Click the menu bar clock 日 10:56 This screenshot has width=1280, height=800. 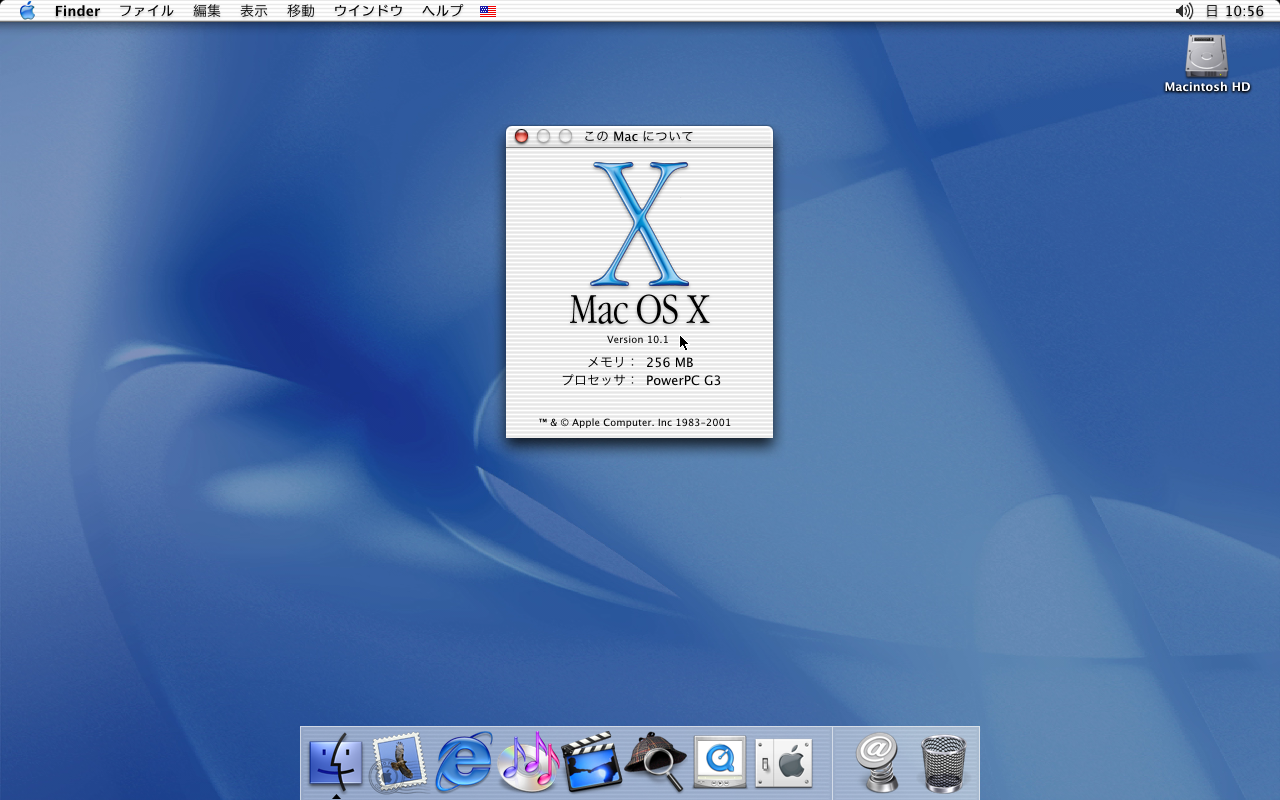pyautogui.click(x=1235, y=11)
